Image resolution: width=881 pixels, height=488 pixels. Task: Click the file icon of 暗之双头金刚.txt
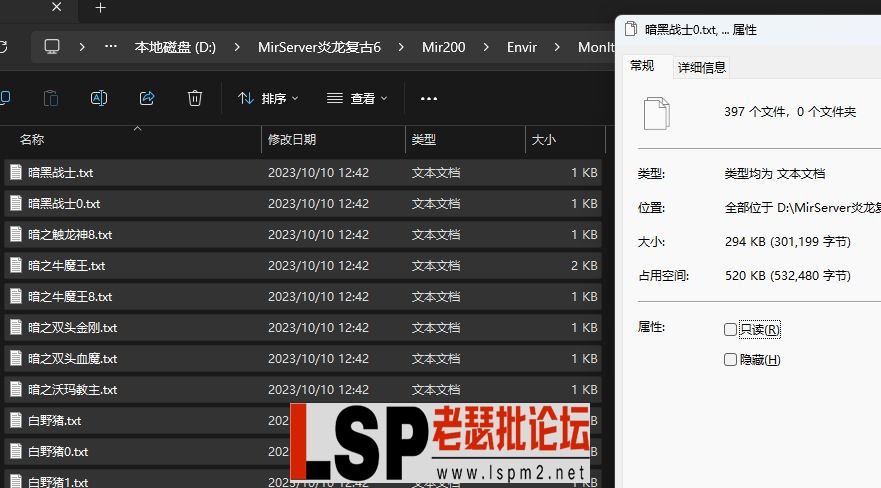[16, 327]
